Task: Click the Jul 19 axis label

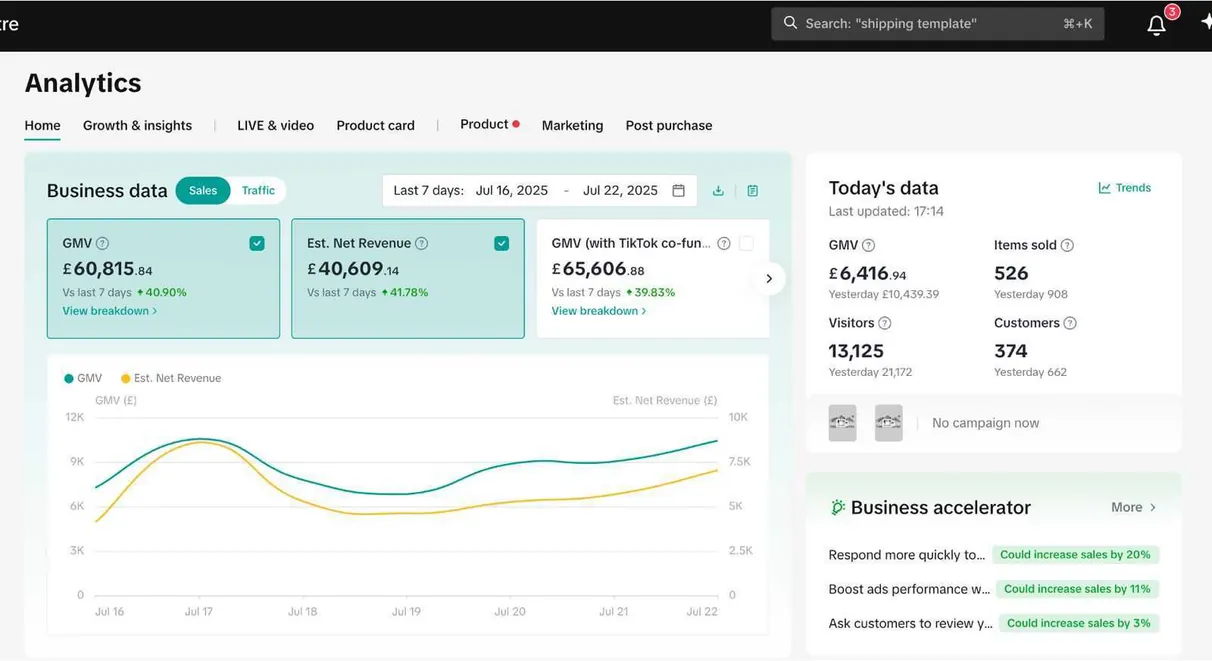Action: [406, 611]
